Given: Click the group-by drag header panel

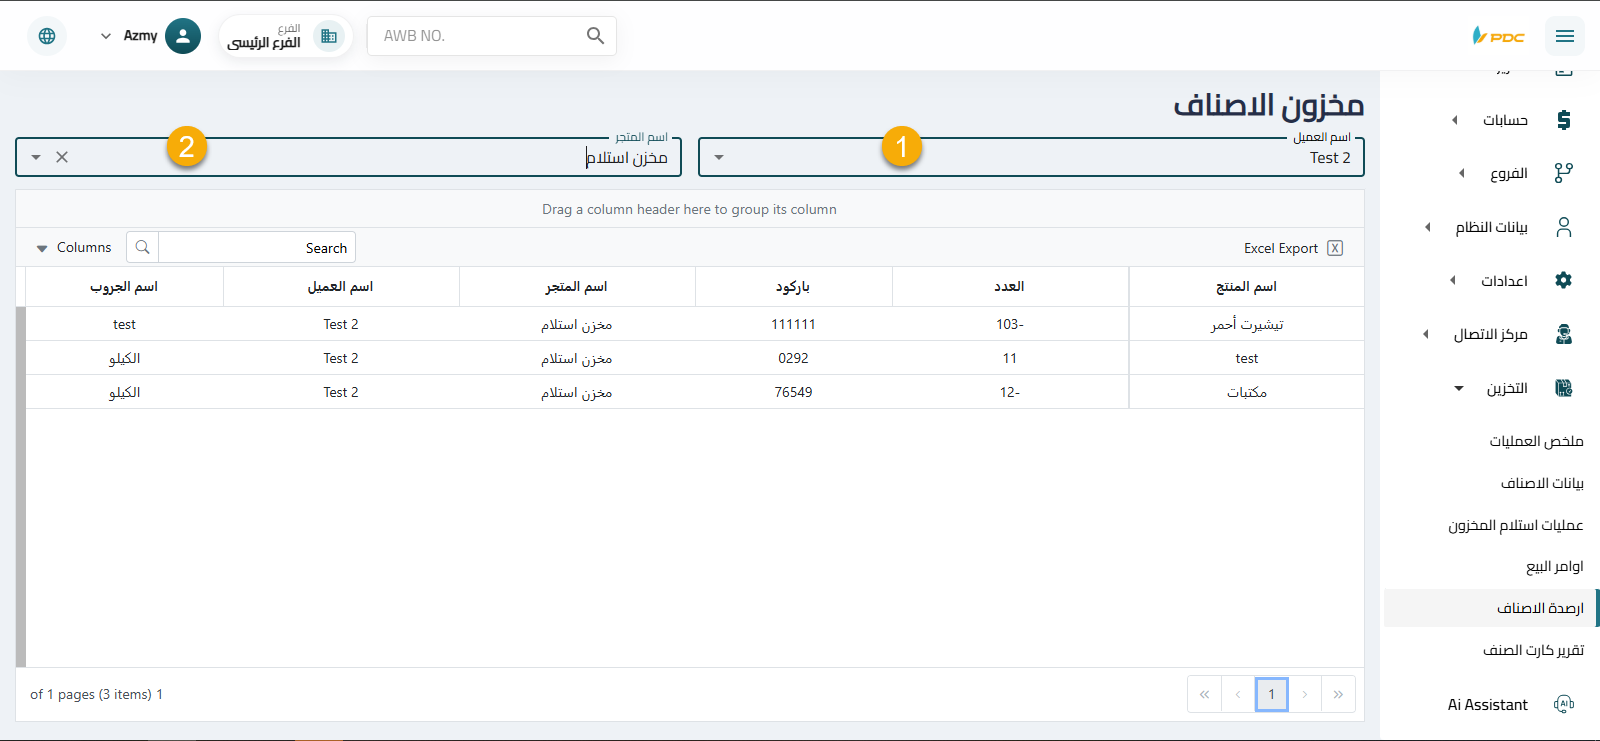Looking at the screenshot, I should 690,209.
